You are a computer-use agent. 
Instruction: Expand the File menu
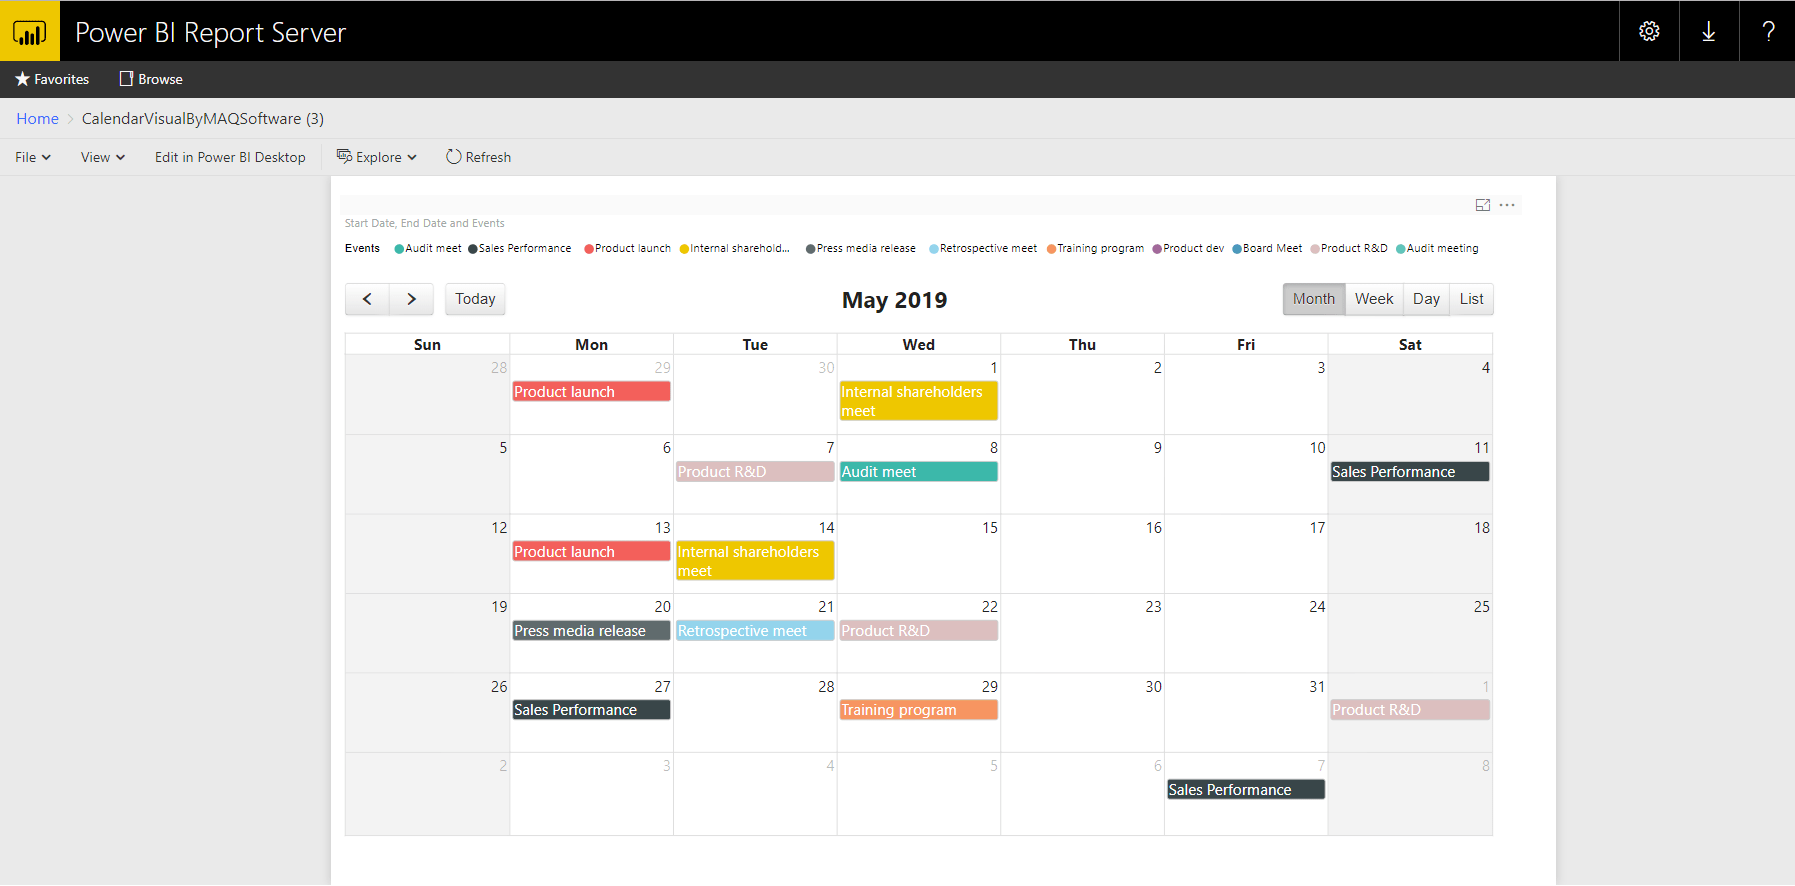(x=33, y=157)
